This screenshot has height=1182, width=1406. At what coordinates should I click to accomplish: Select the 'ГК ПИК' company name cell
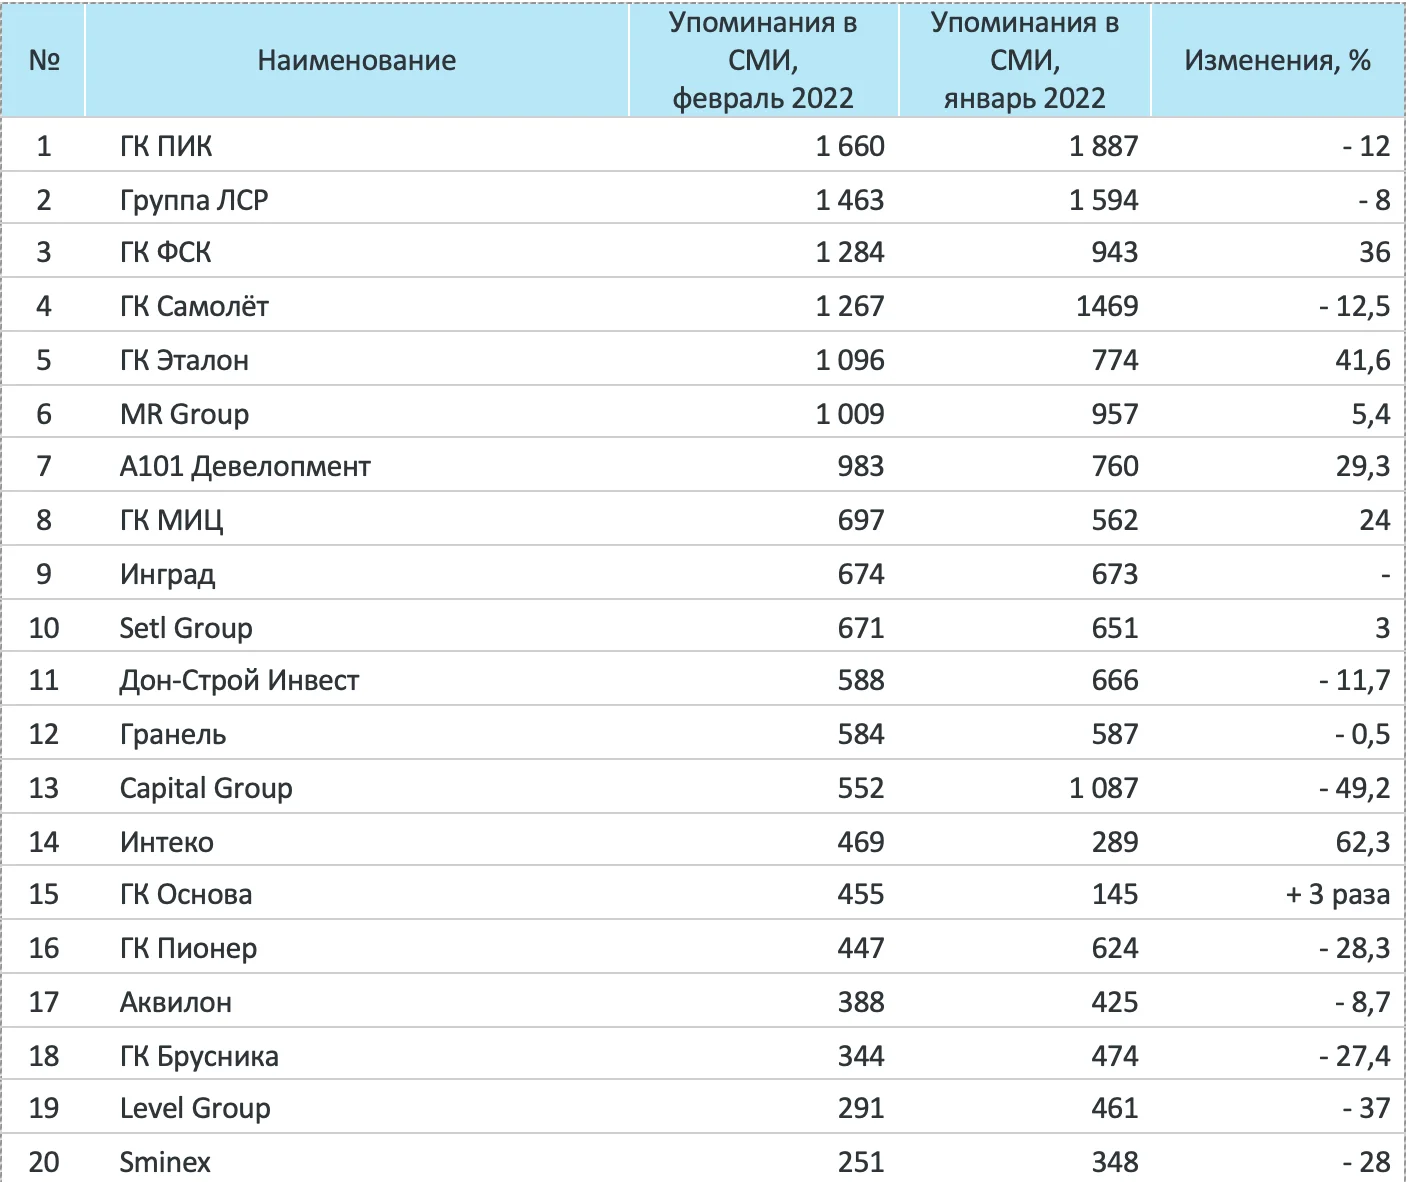(x=166, y=146)
